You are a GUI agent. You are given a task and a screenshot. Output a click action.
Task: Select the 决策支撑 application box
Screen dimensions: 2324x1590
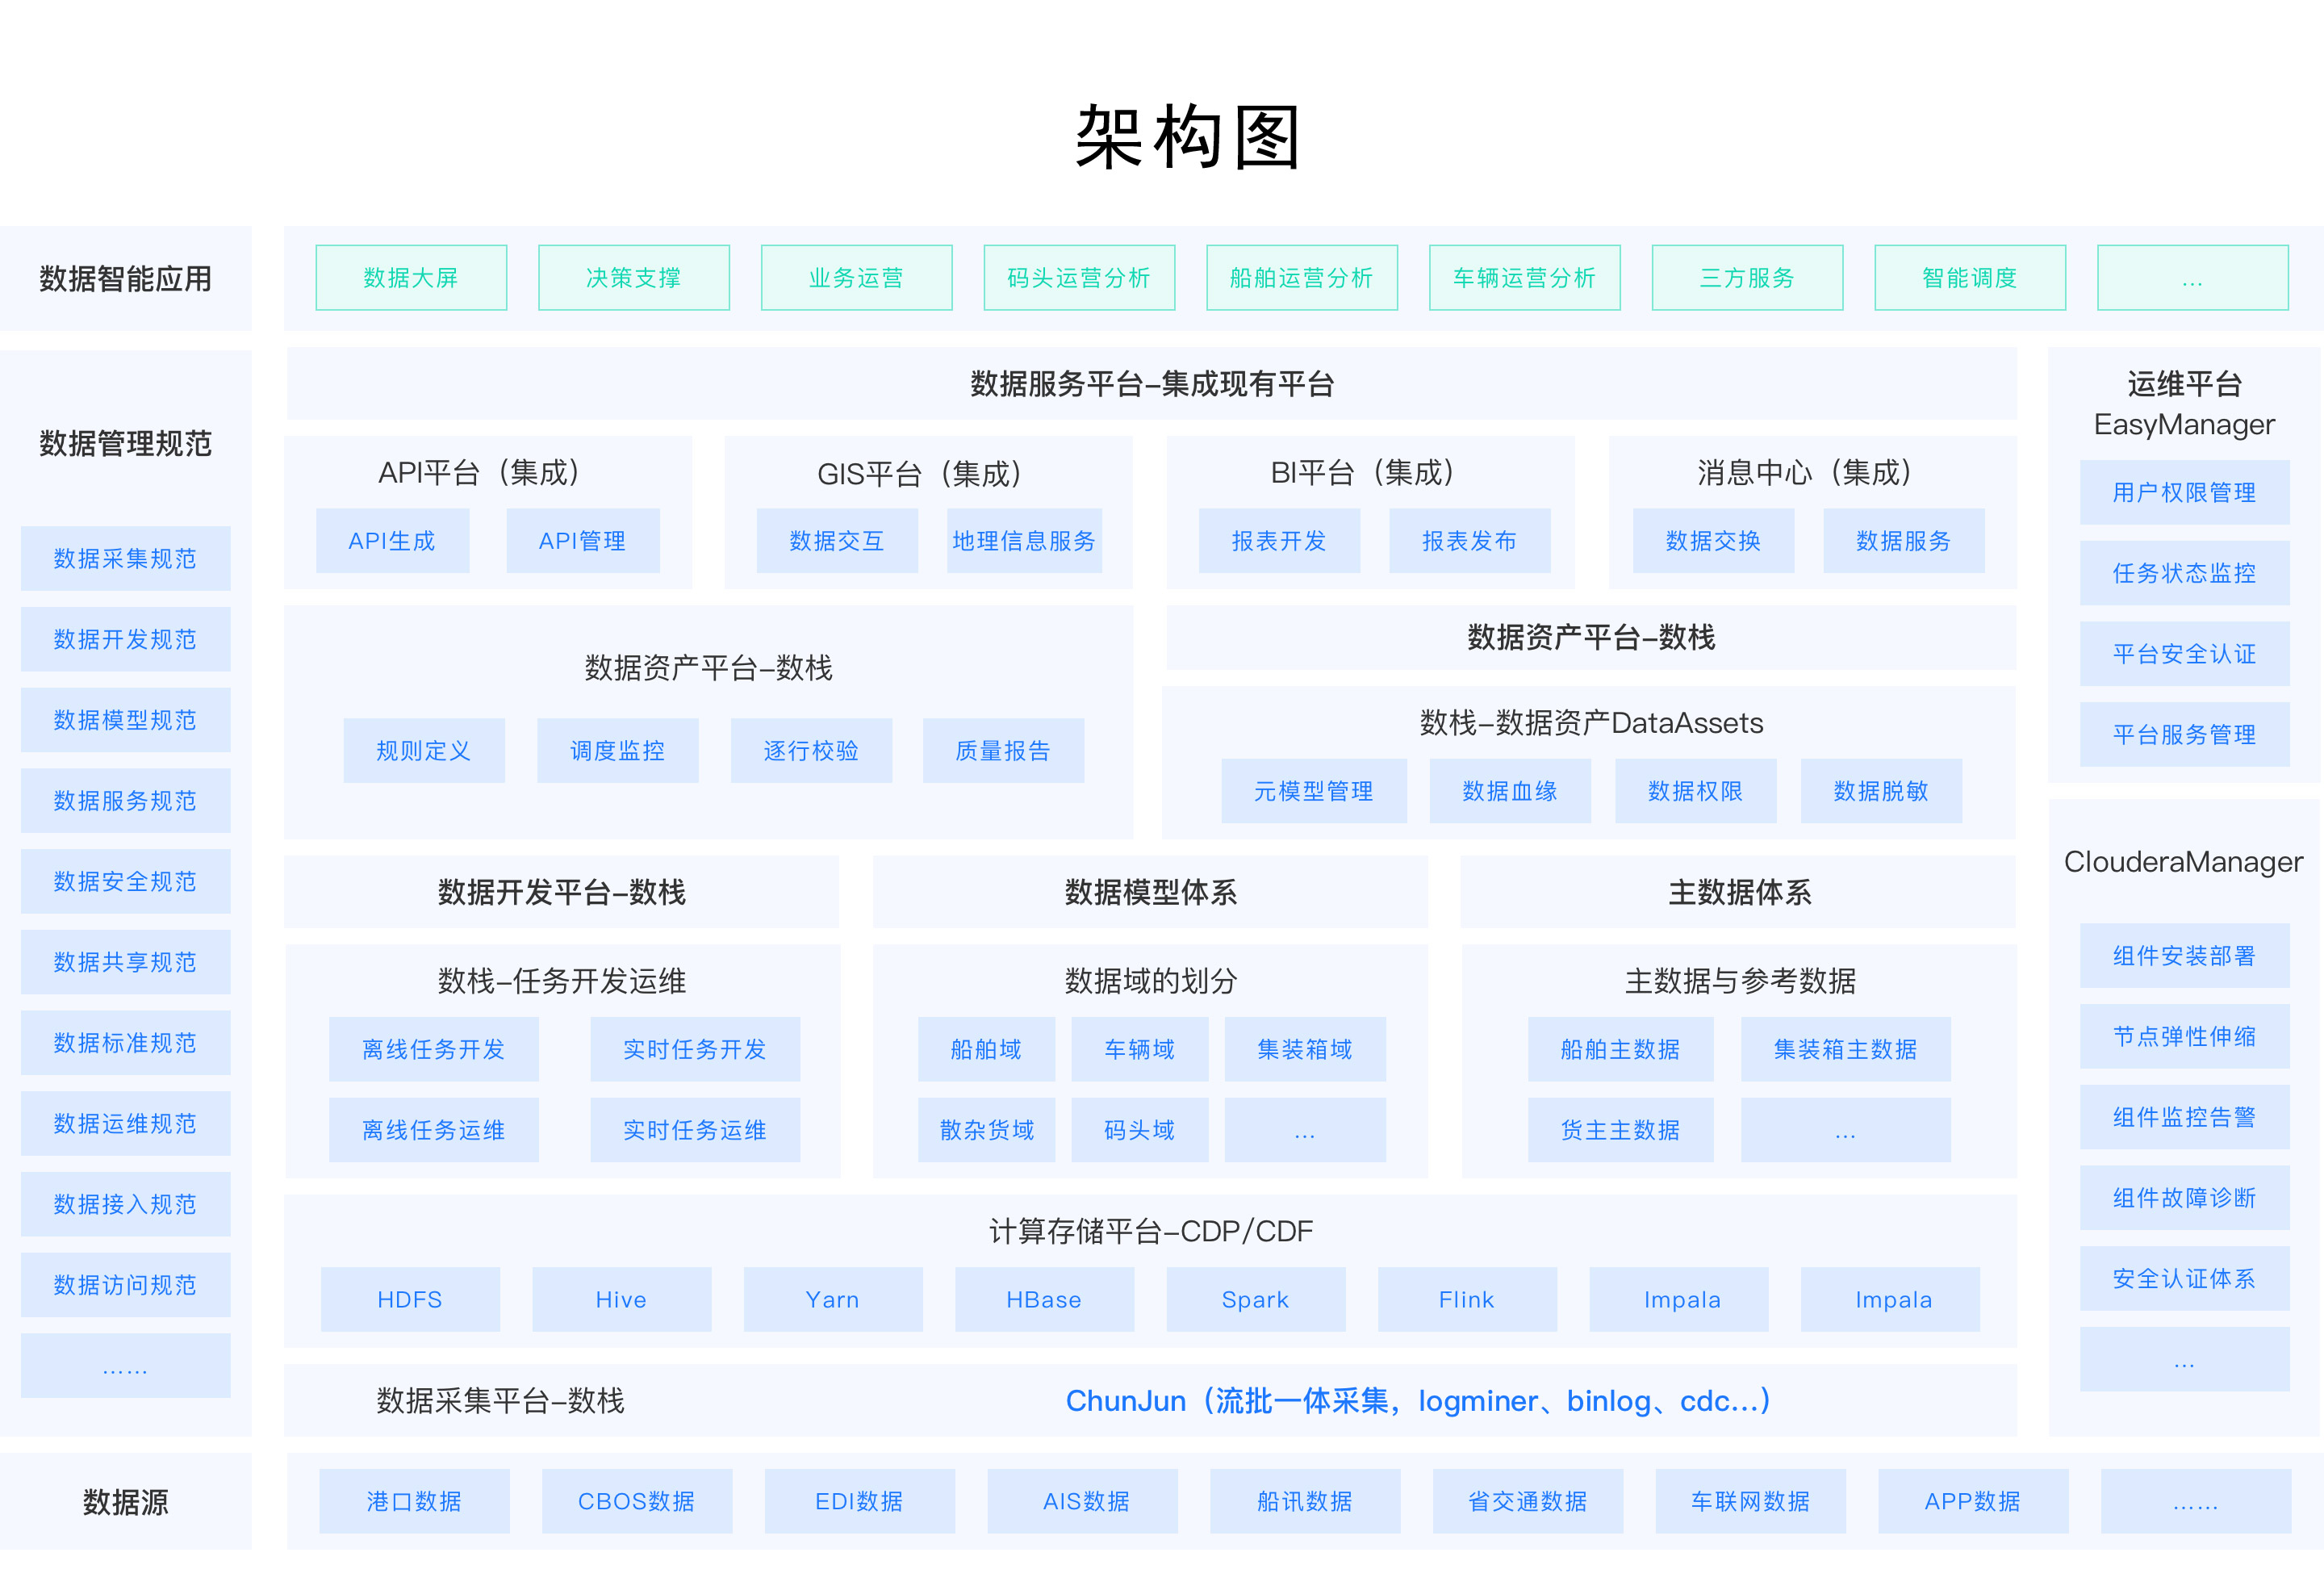coord(633,278)
